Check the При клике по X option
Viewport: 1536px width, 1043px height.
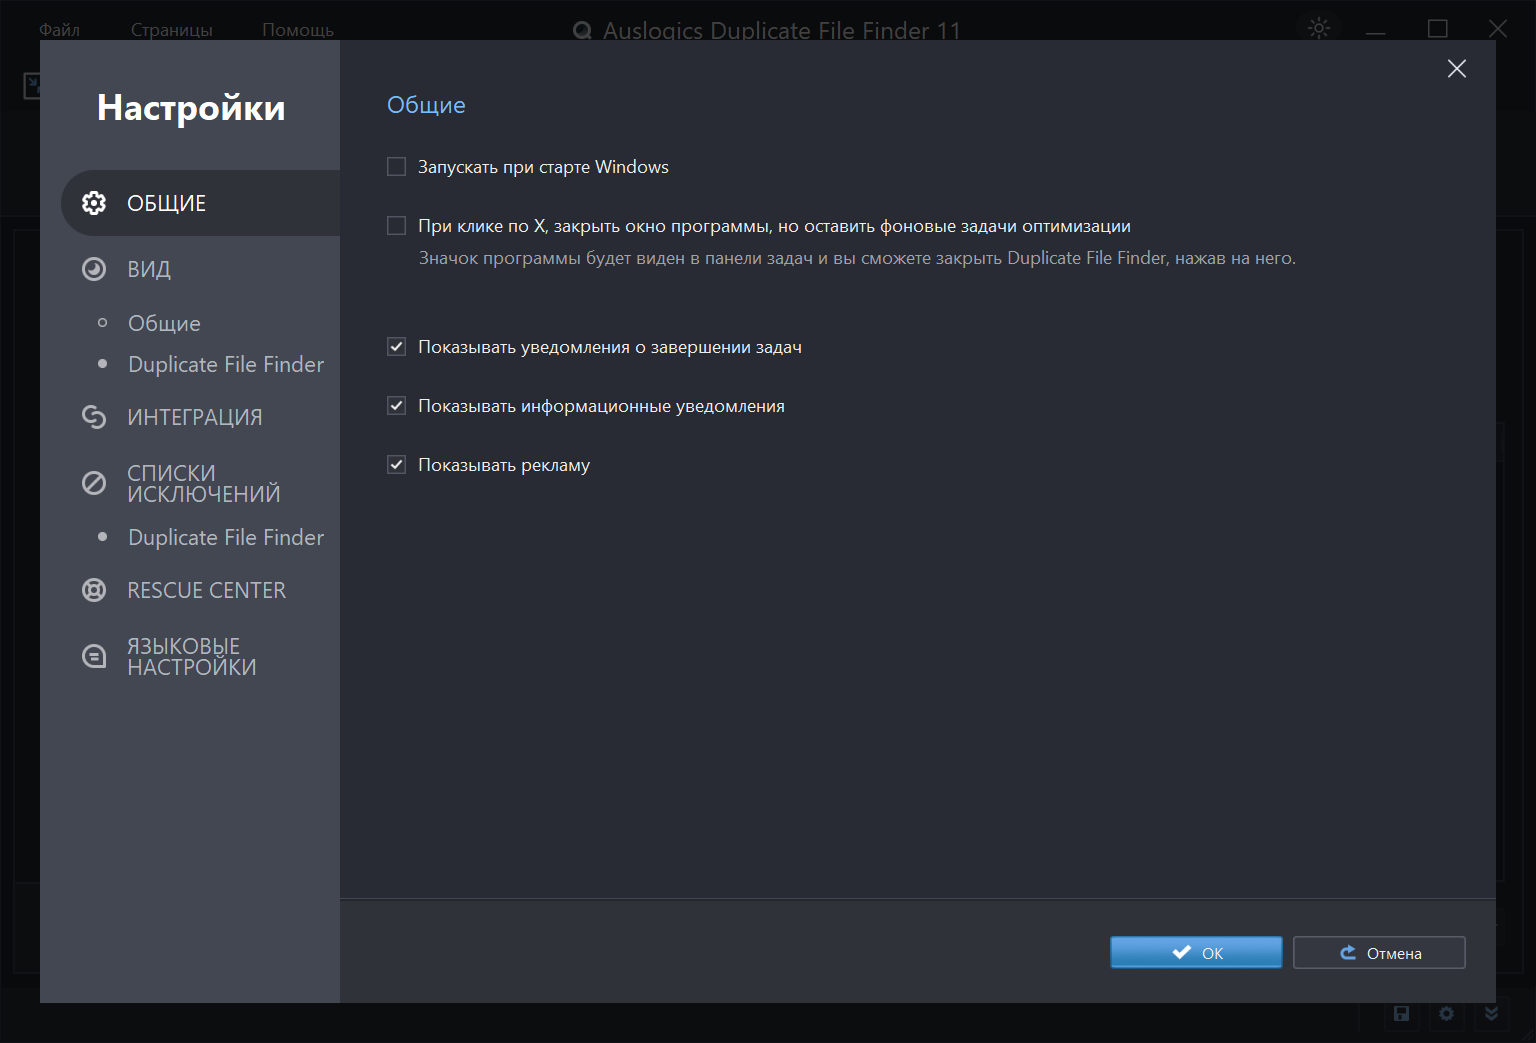[397, 226]
